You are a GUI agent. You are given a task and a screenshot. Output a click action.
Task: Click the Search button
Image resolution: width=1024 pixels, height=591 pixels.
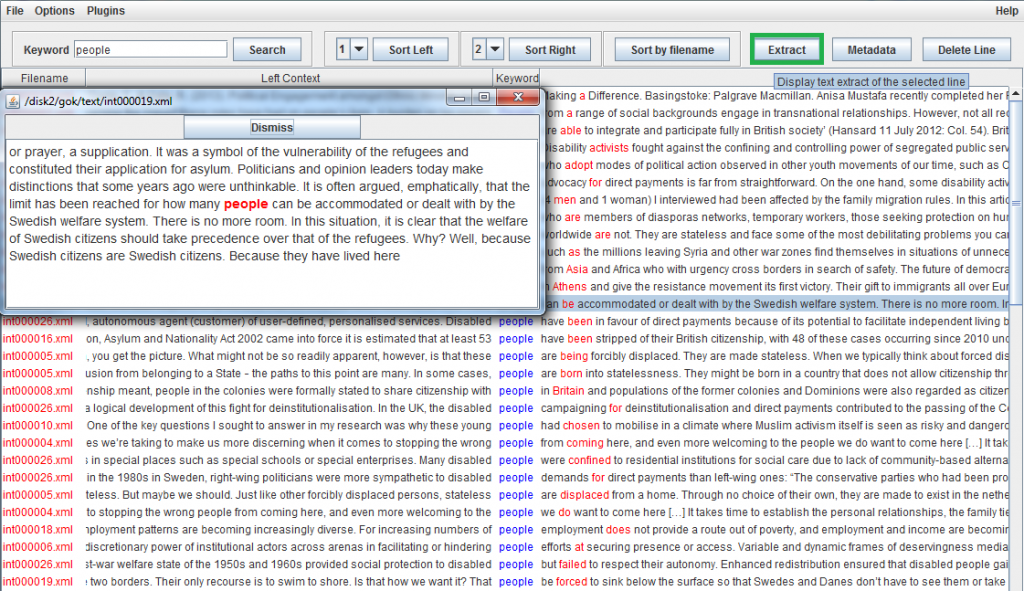(266, 49)
